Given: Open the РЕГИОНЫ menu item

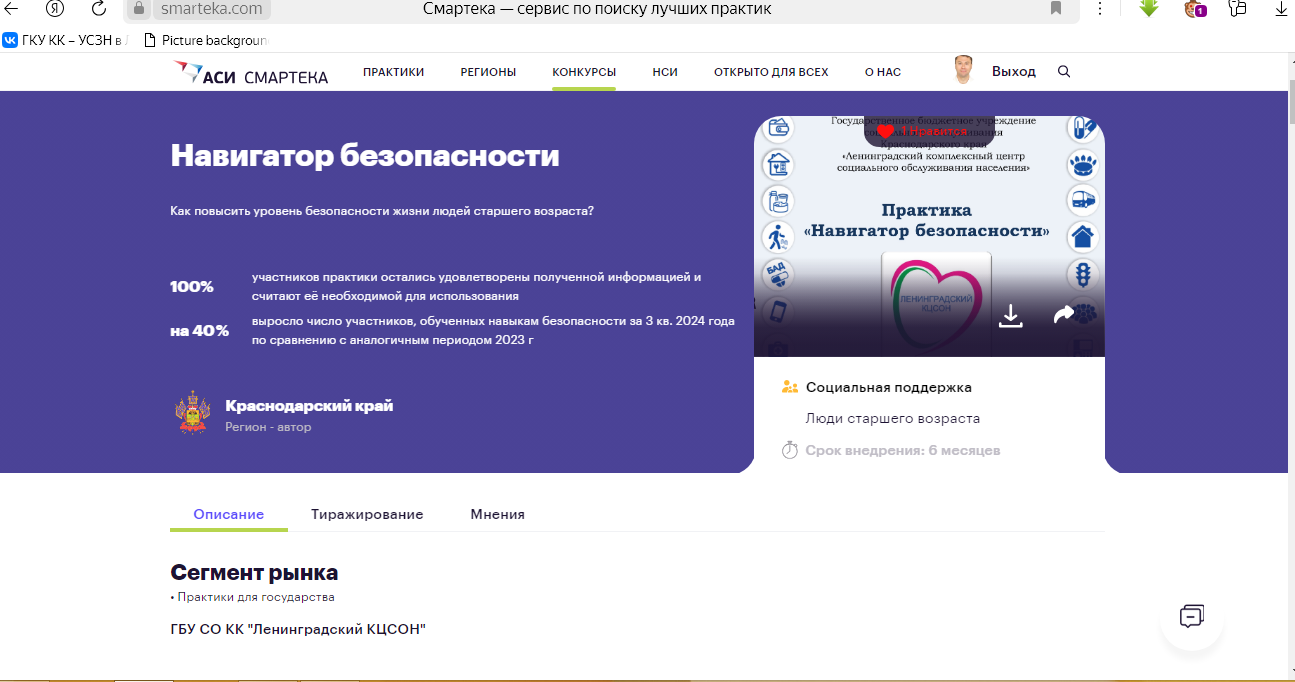Looking at the screenshot, I should (488, 72).
